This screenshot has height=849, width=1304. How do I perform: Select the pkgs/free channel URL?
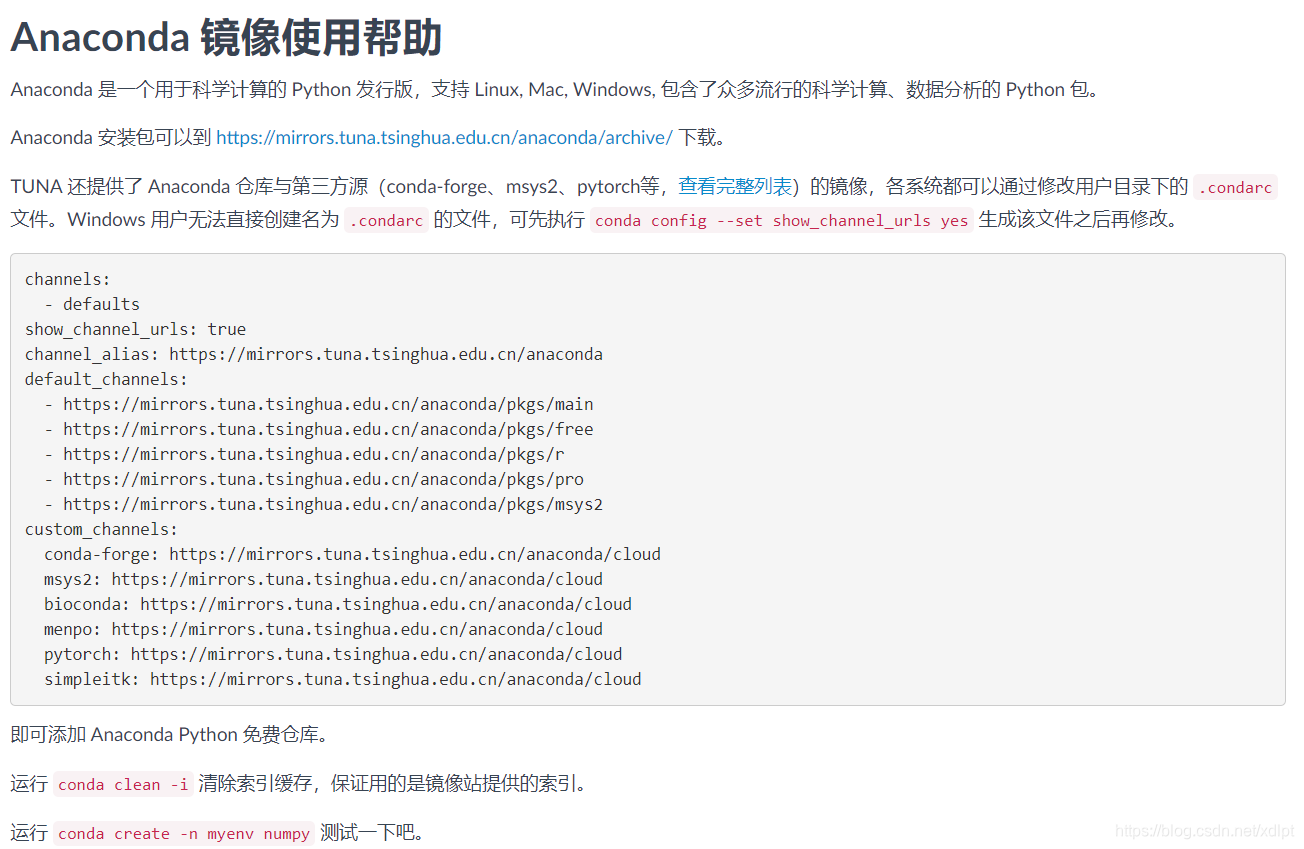pyautogui.click(x=326, y=429)
